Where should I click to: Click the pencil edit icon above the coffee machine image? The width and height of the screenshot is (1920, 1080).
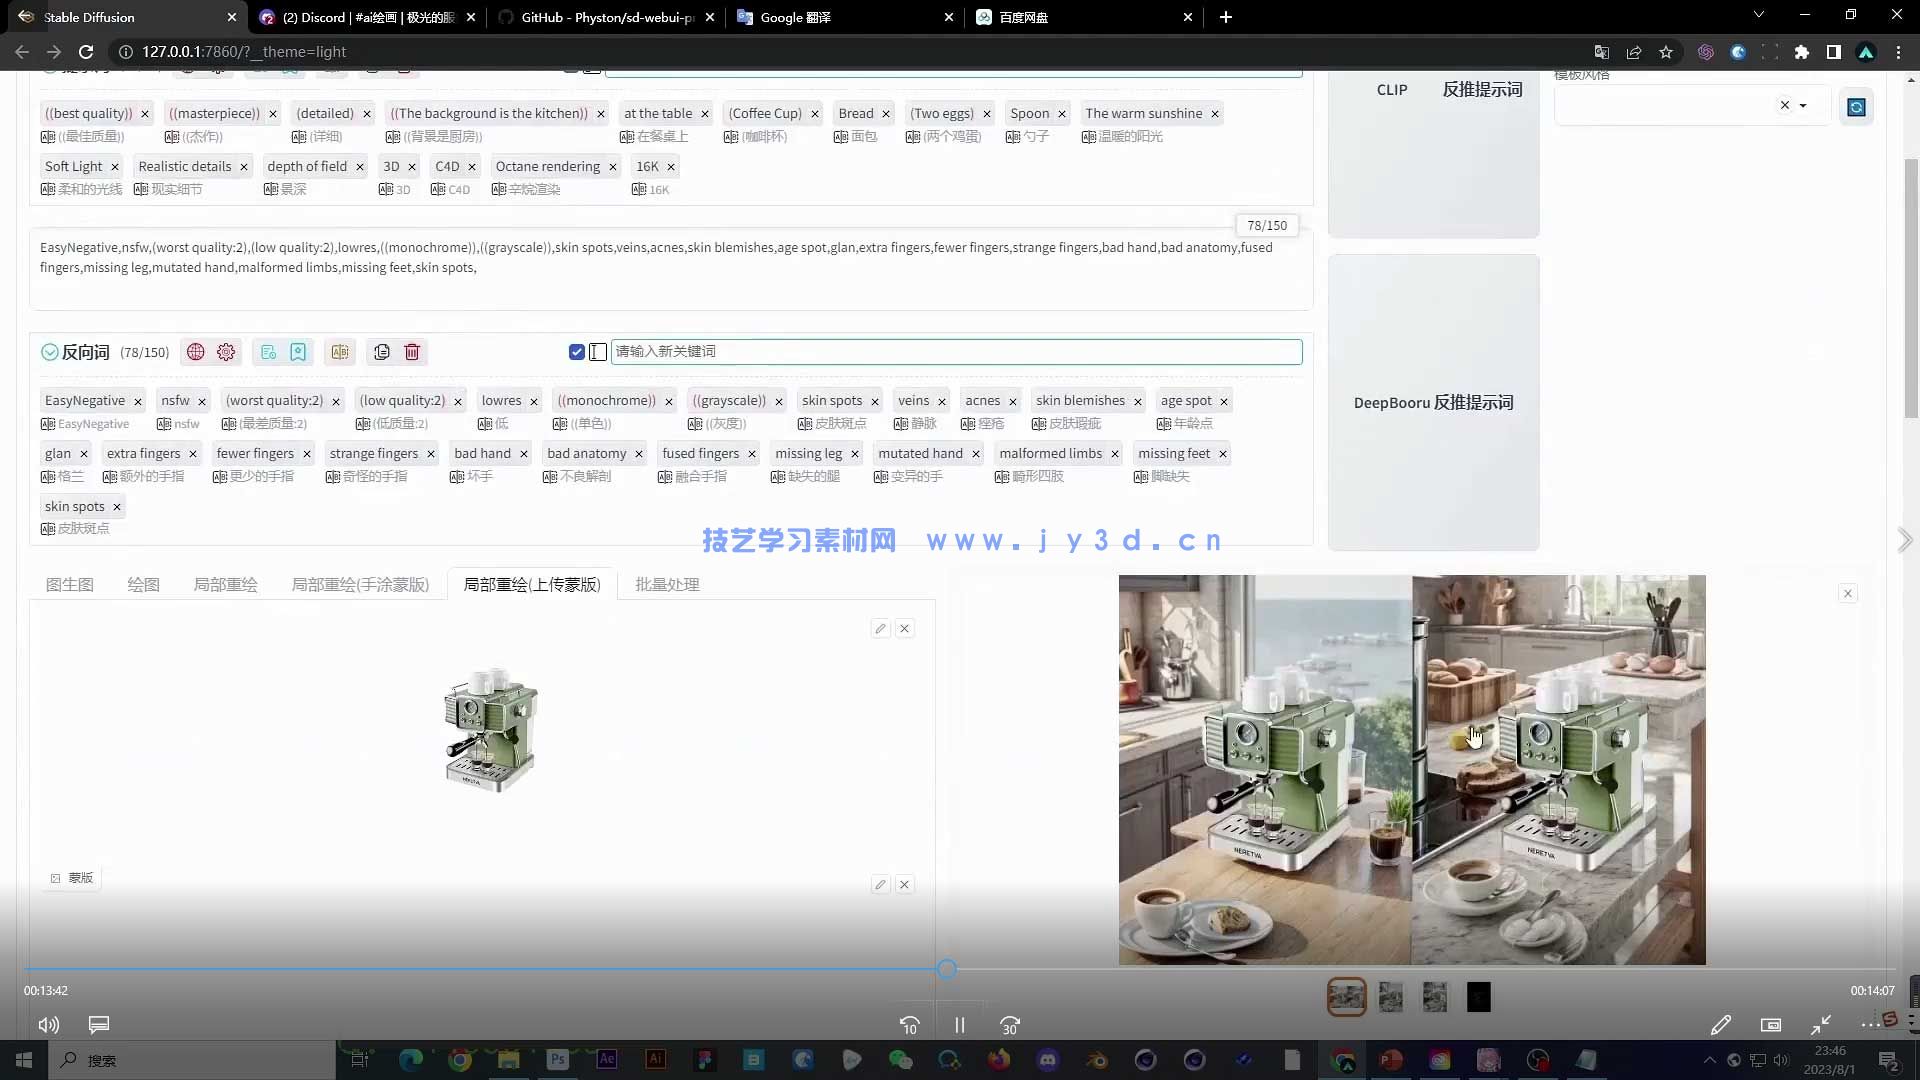tap(880, 628)
